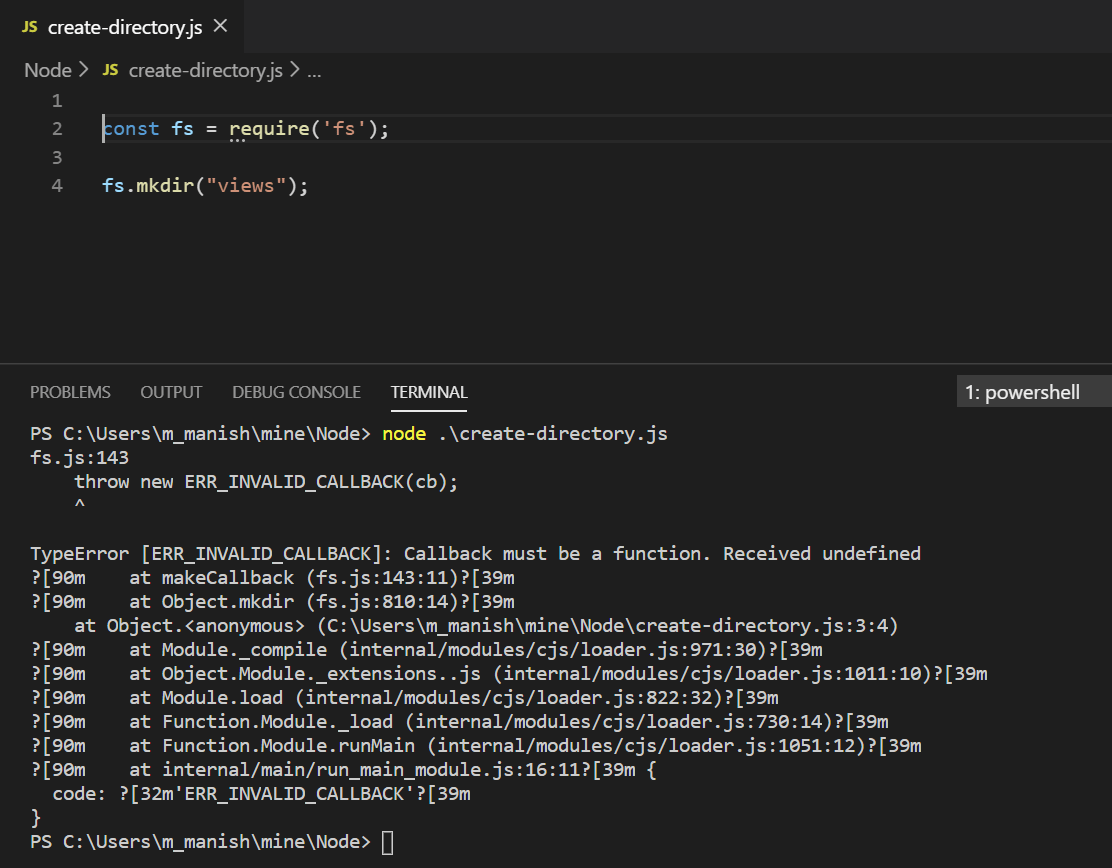Click the JS icon in the breadcrumb bar

[110, 70]
